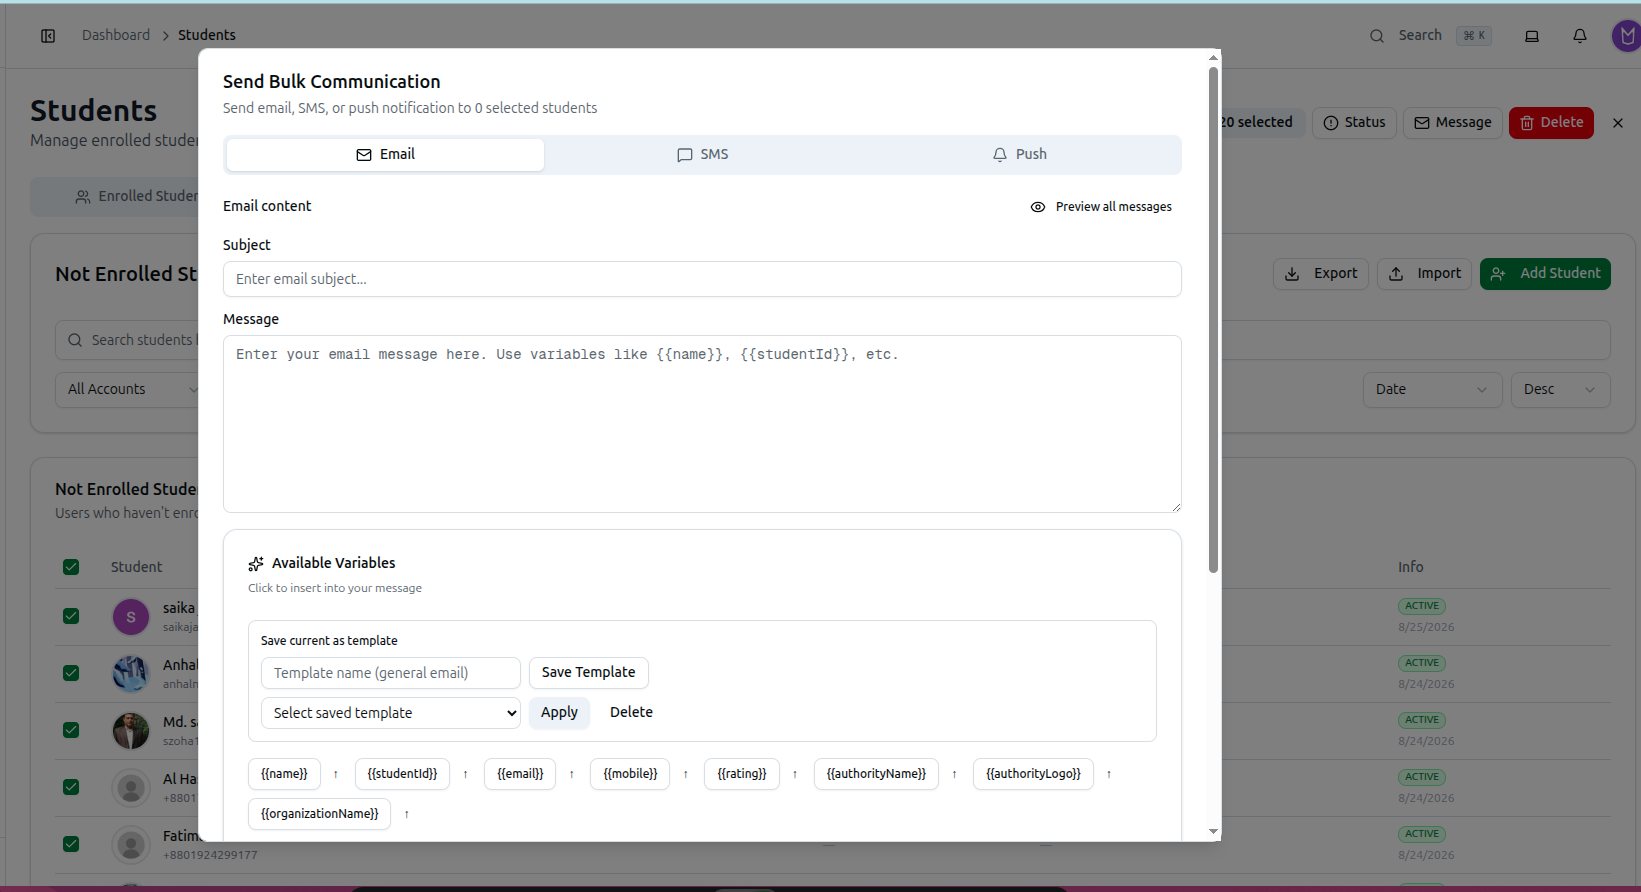The width and height of the screenshot is (1641, 892).
Task: Click Md. row profile photo
Action: [131, 731]
